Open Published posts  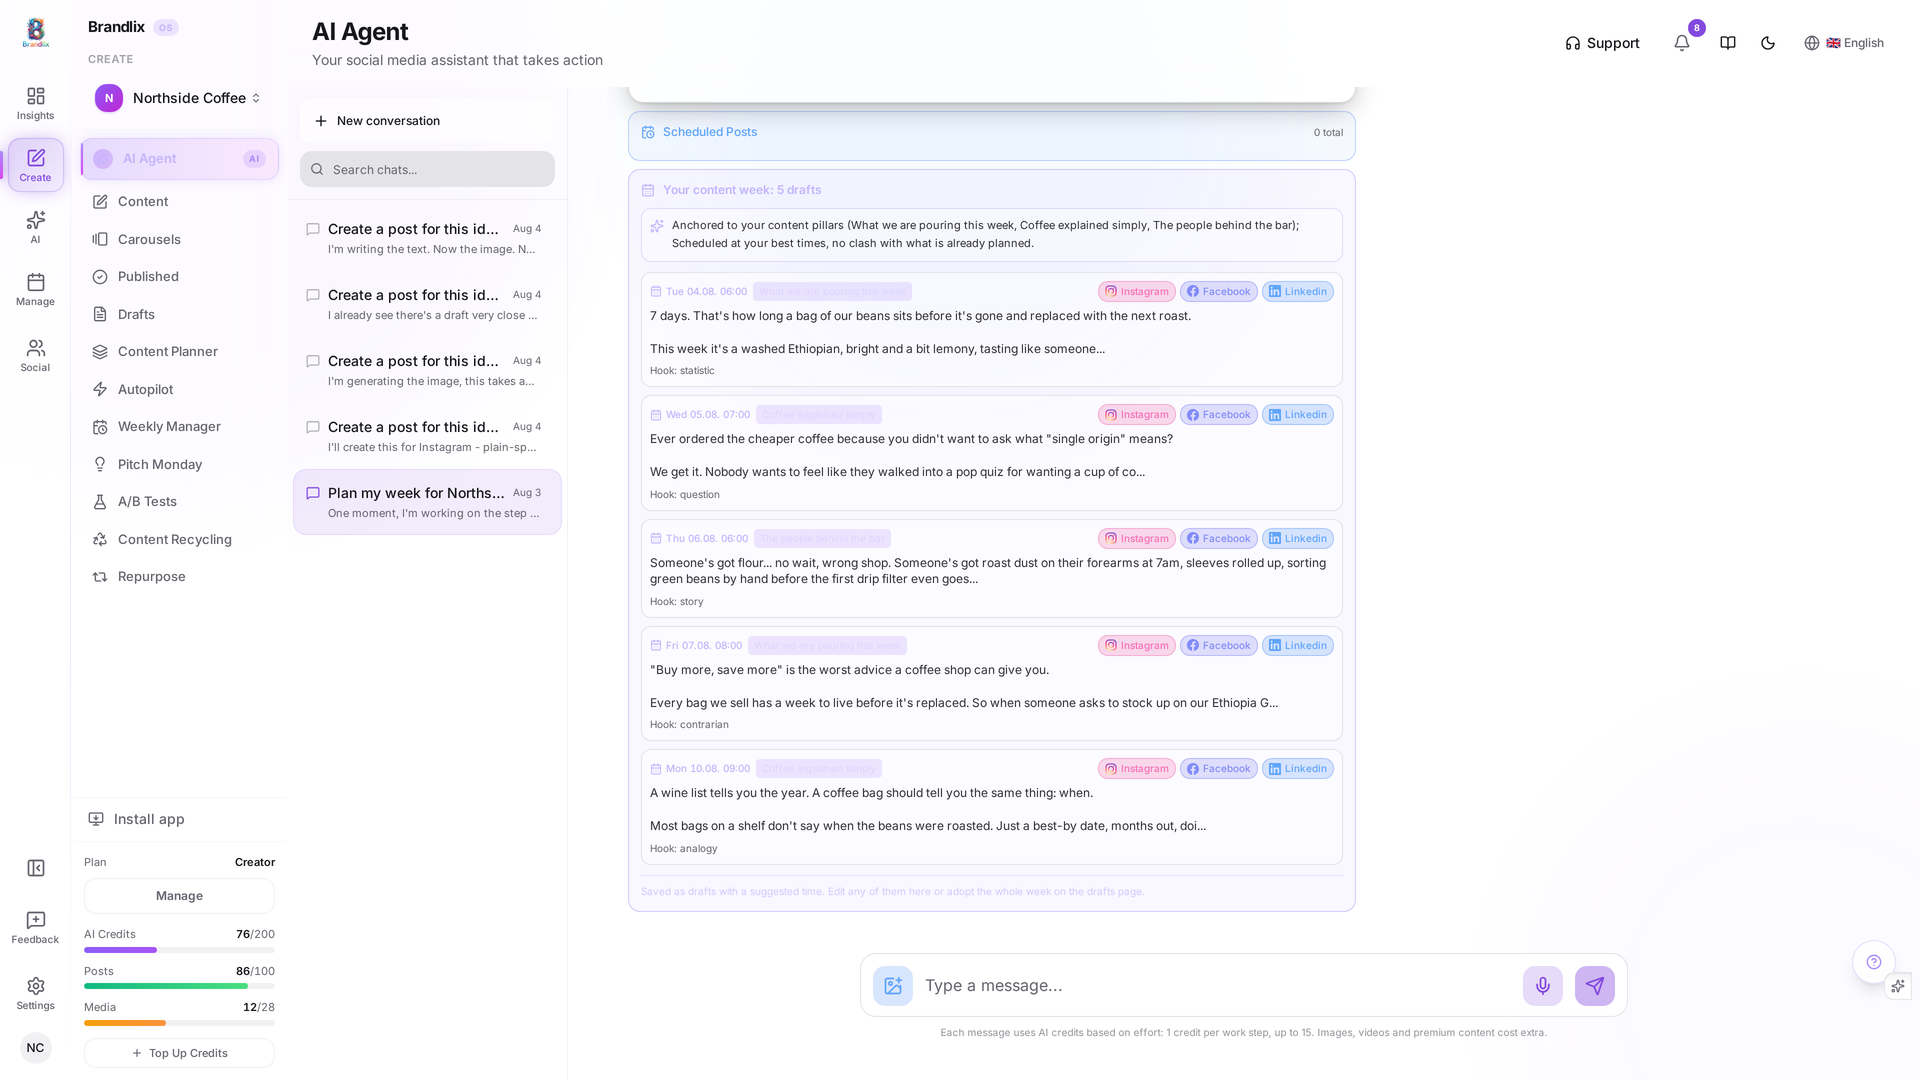click(180, 277)
